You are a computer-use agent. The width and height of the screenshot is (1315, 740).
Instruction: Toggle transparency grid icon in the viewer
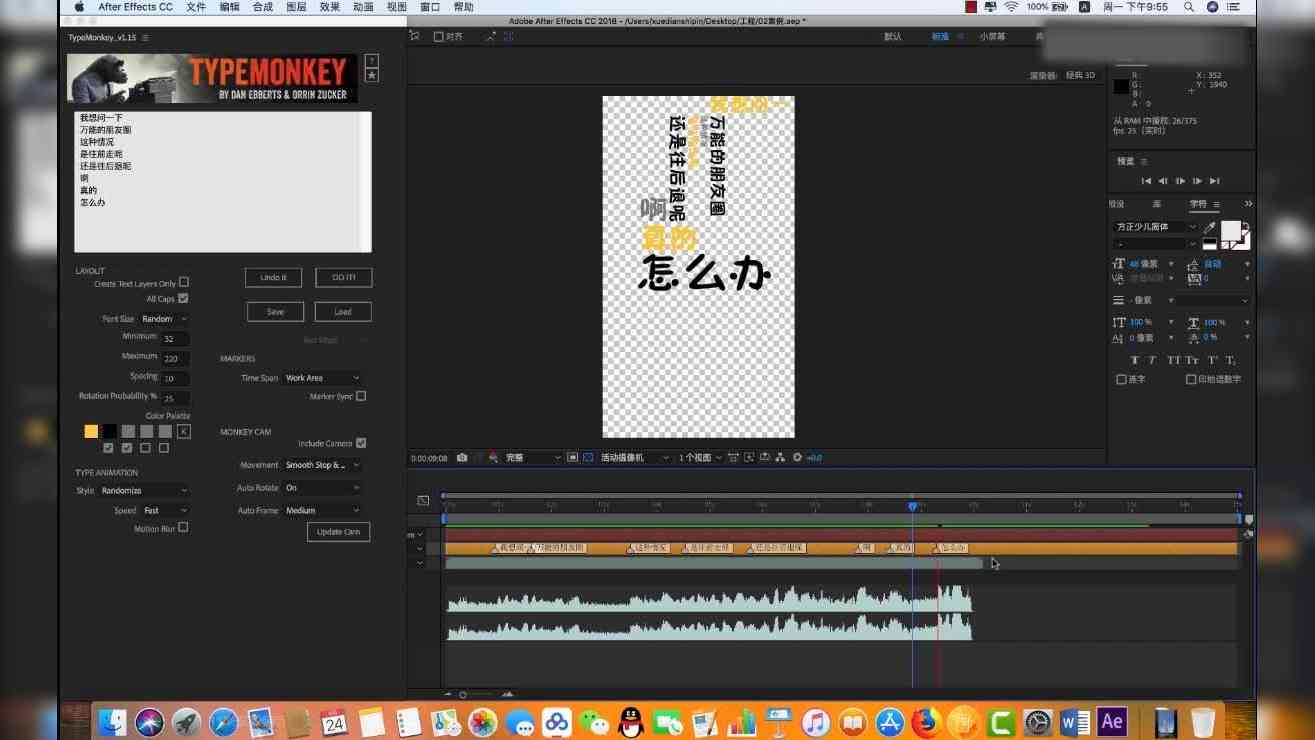[588, 457]
